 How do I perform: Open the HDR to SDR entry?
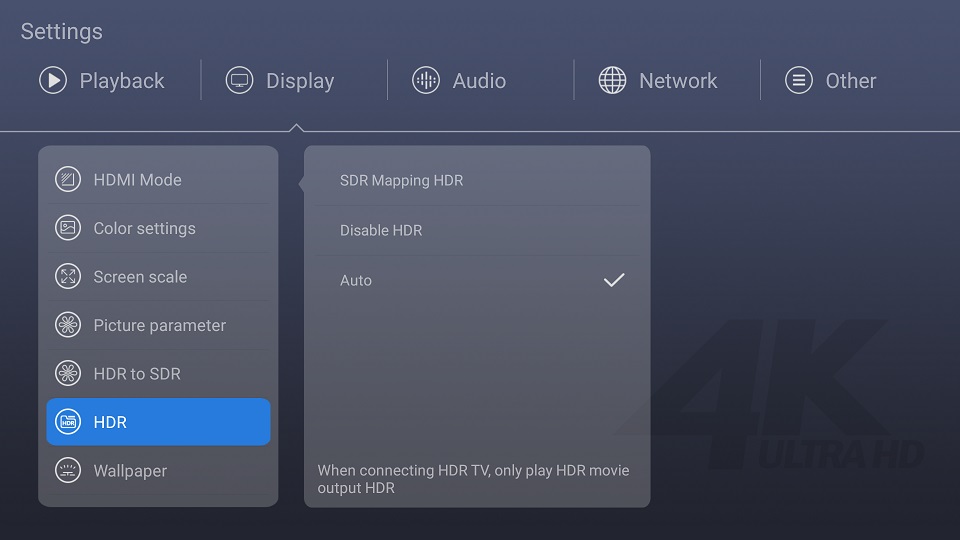tap(159, 373)
